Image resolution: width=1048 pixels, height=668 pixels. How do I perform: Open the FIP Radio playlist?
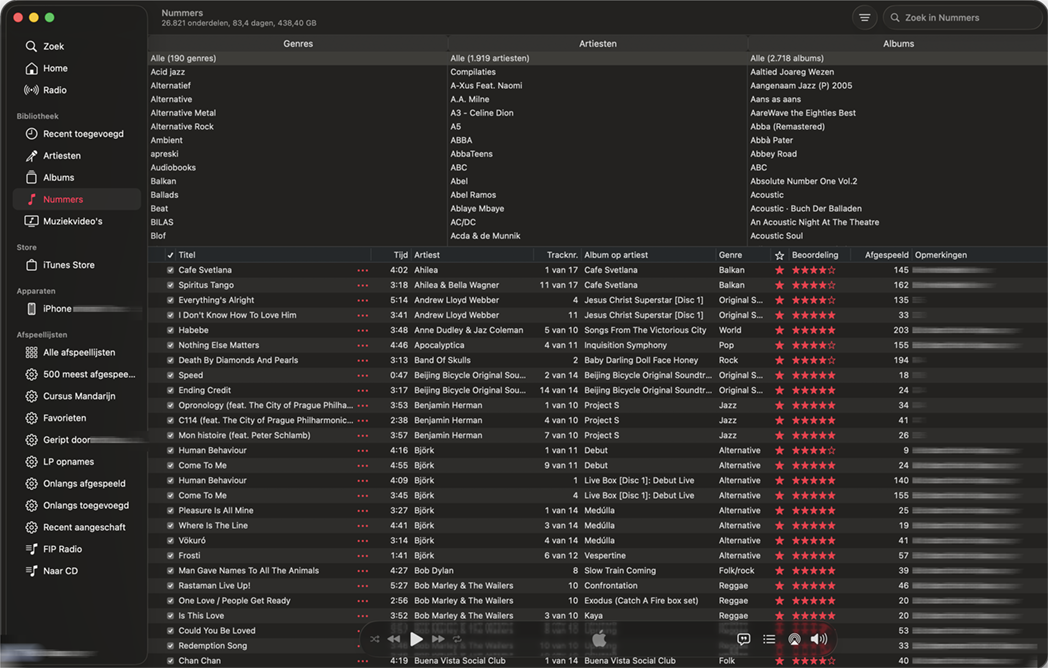[x=53, y=549]
